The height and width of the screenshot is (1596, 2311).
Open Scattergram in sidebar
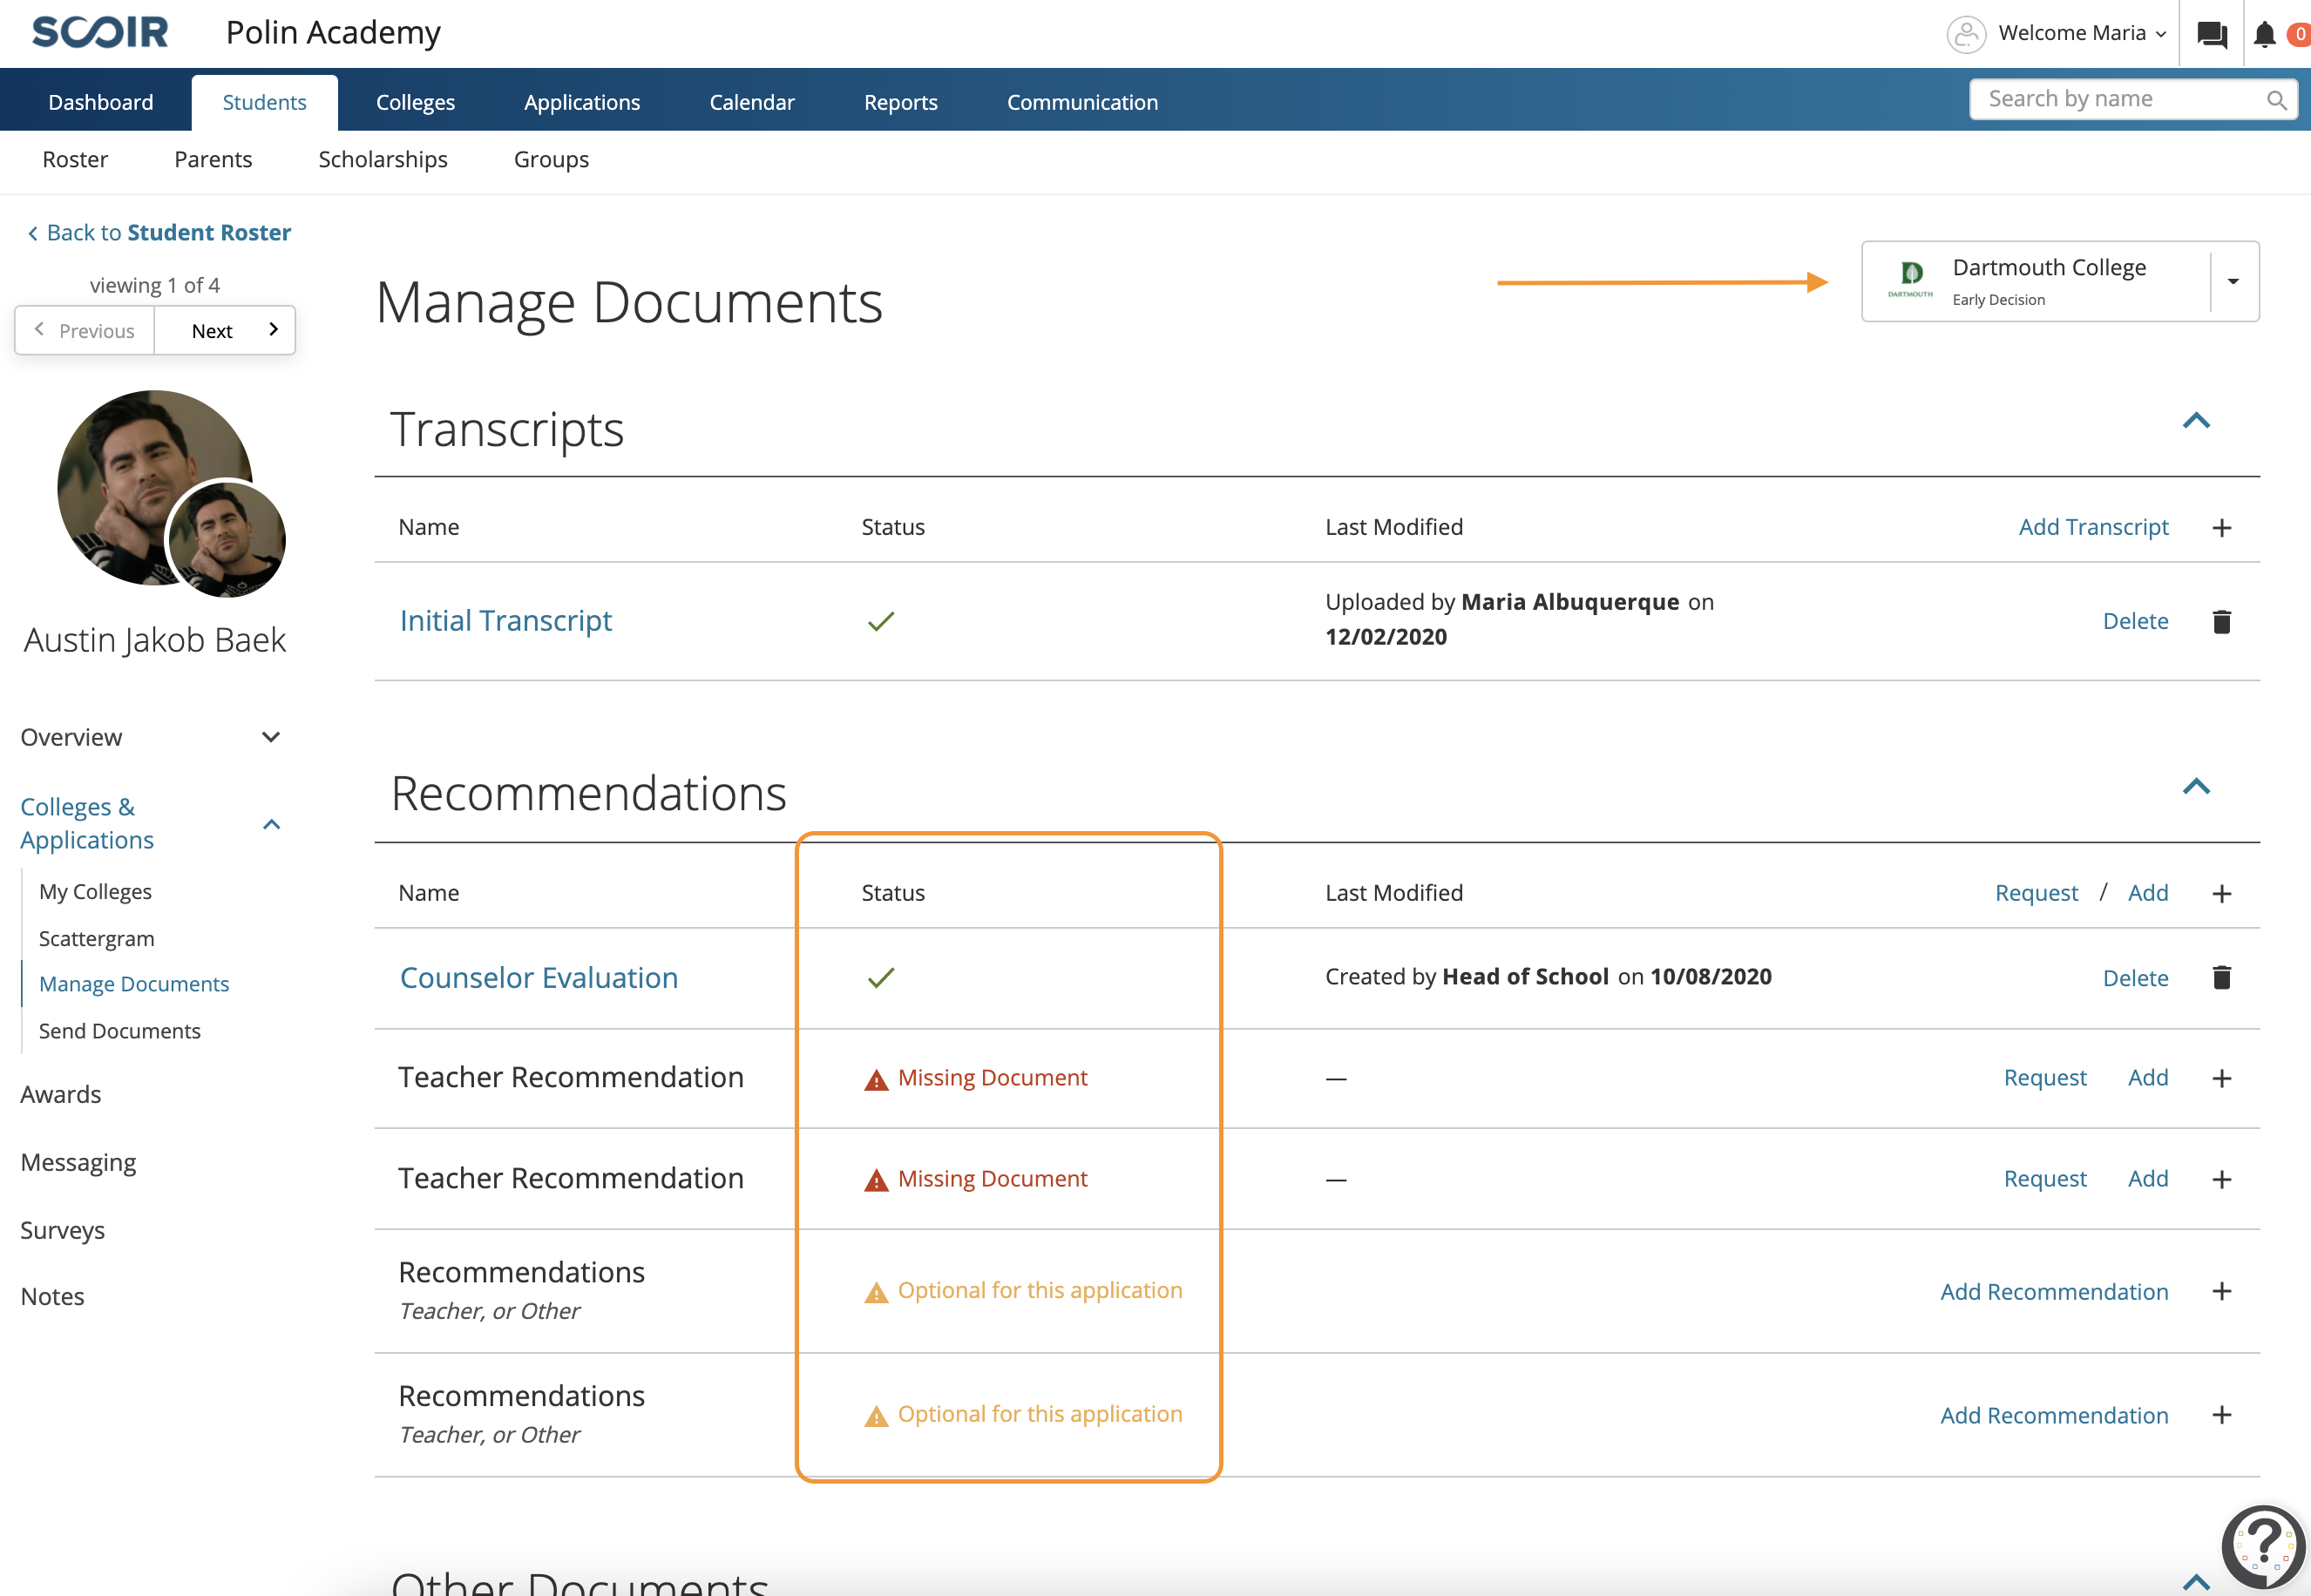(x=96, y=939)
